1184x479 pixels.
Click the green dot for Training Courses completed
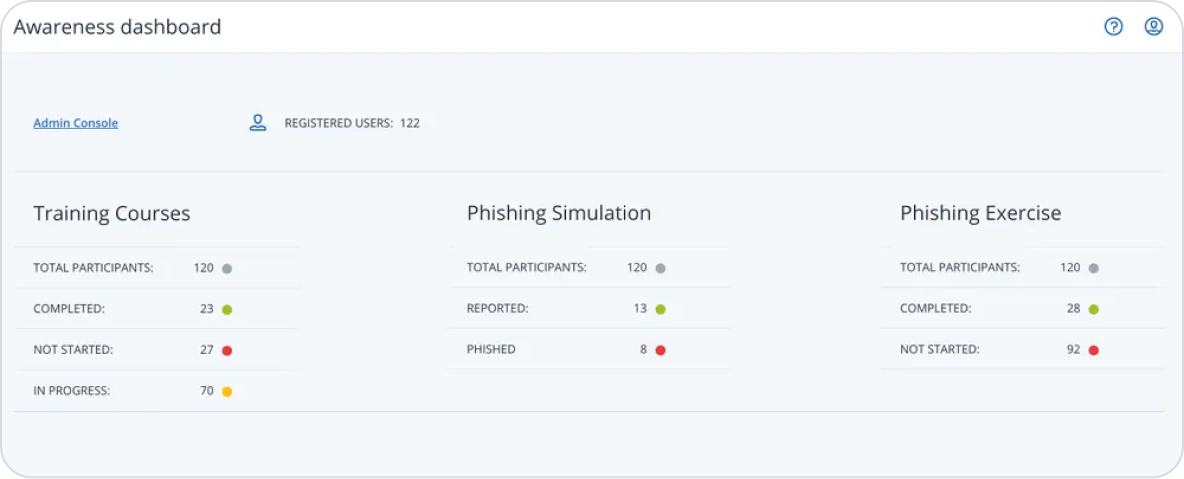(x=227, y=309)
